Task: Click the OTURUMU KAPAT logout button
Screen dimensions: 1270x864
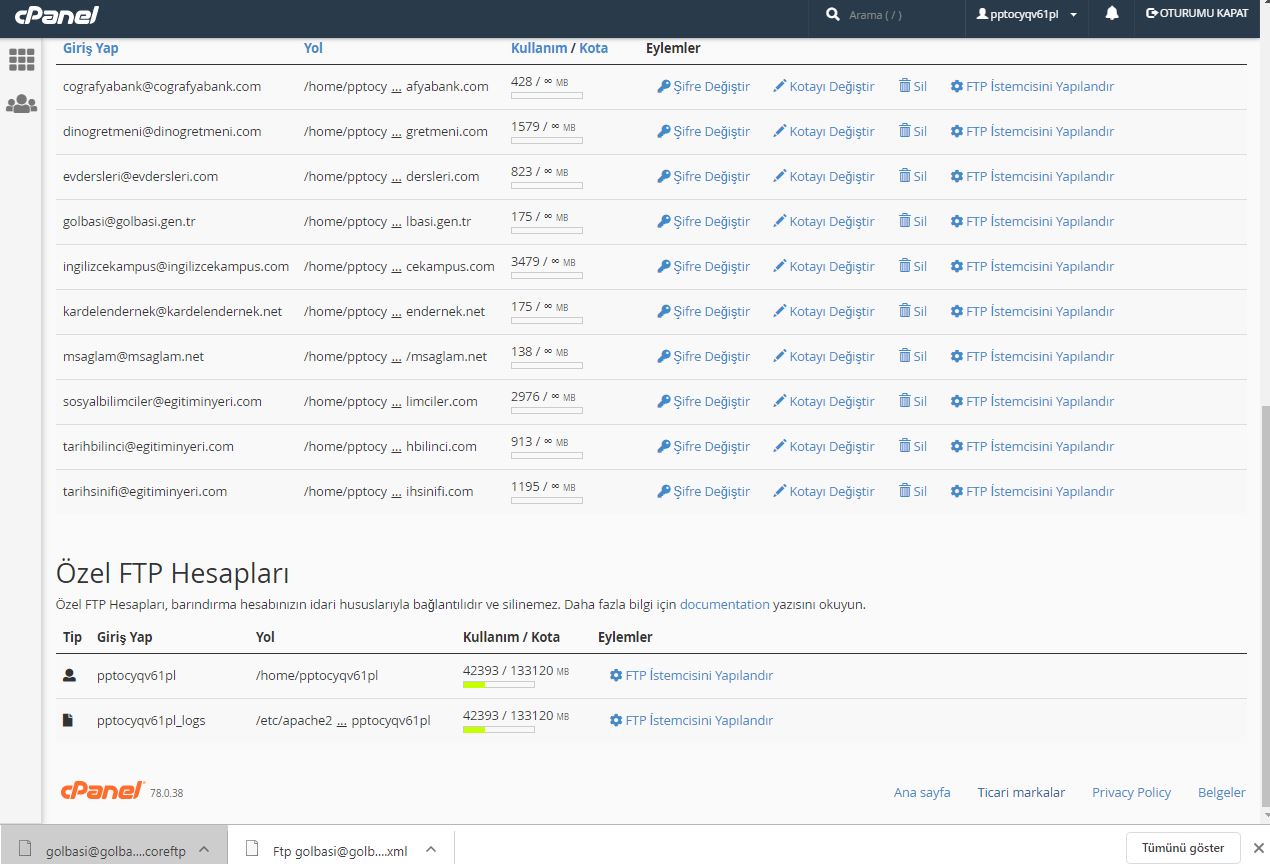Action: [1197, 14]
